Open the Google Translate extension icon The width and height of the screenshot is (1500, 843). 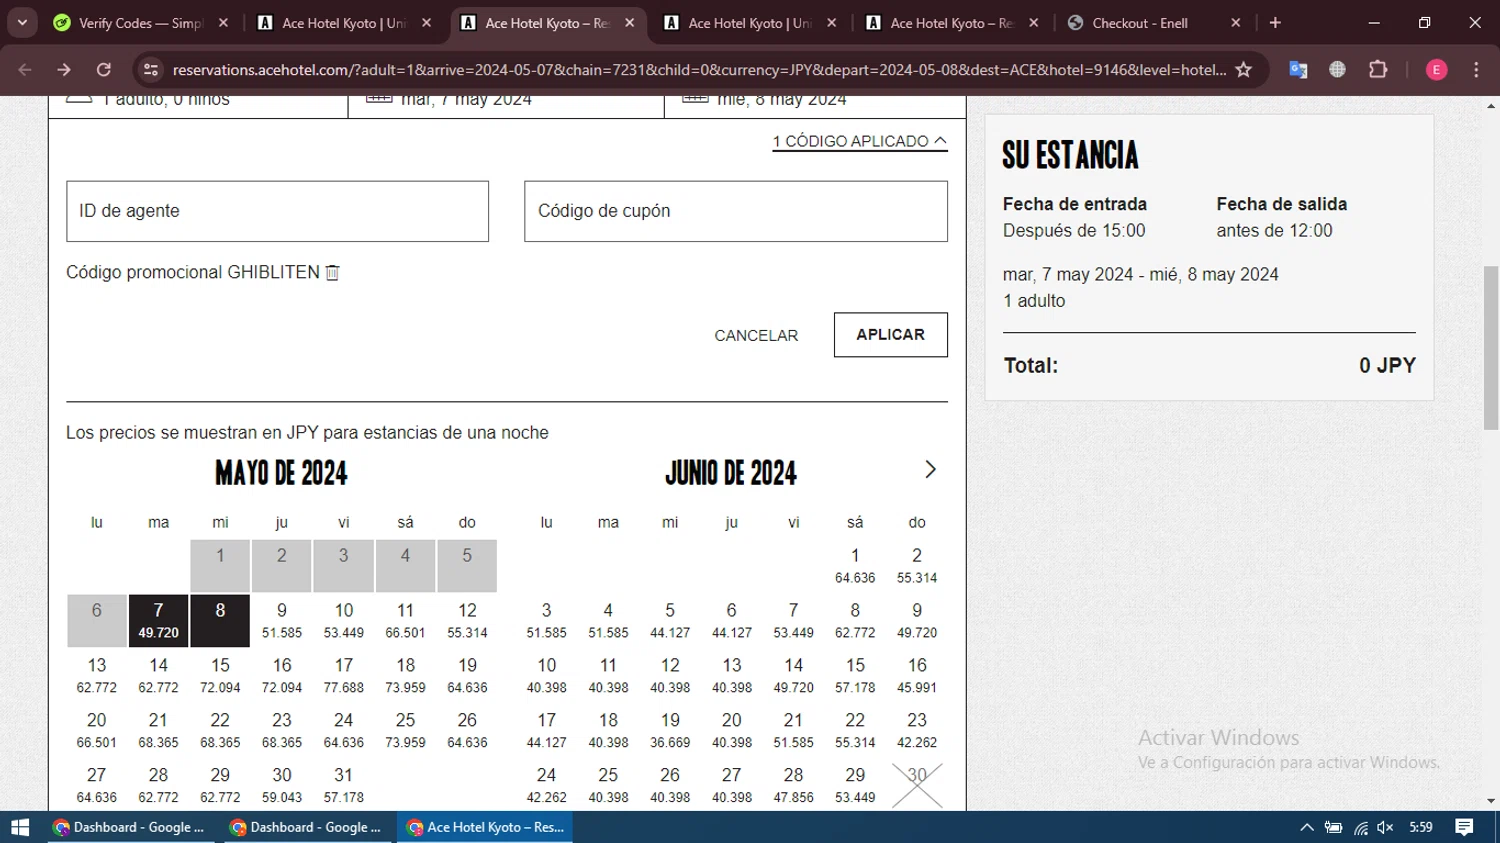tap(1298, 69)
